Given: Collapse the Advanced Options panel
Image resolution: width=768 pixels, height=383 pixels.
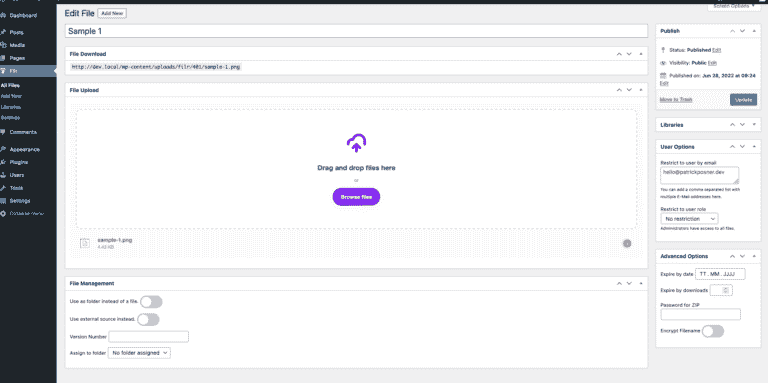Looking at the screenshot, I should pyautogui.click(x=754, y=256).
